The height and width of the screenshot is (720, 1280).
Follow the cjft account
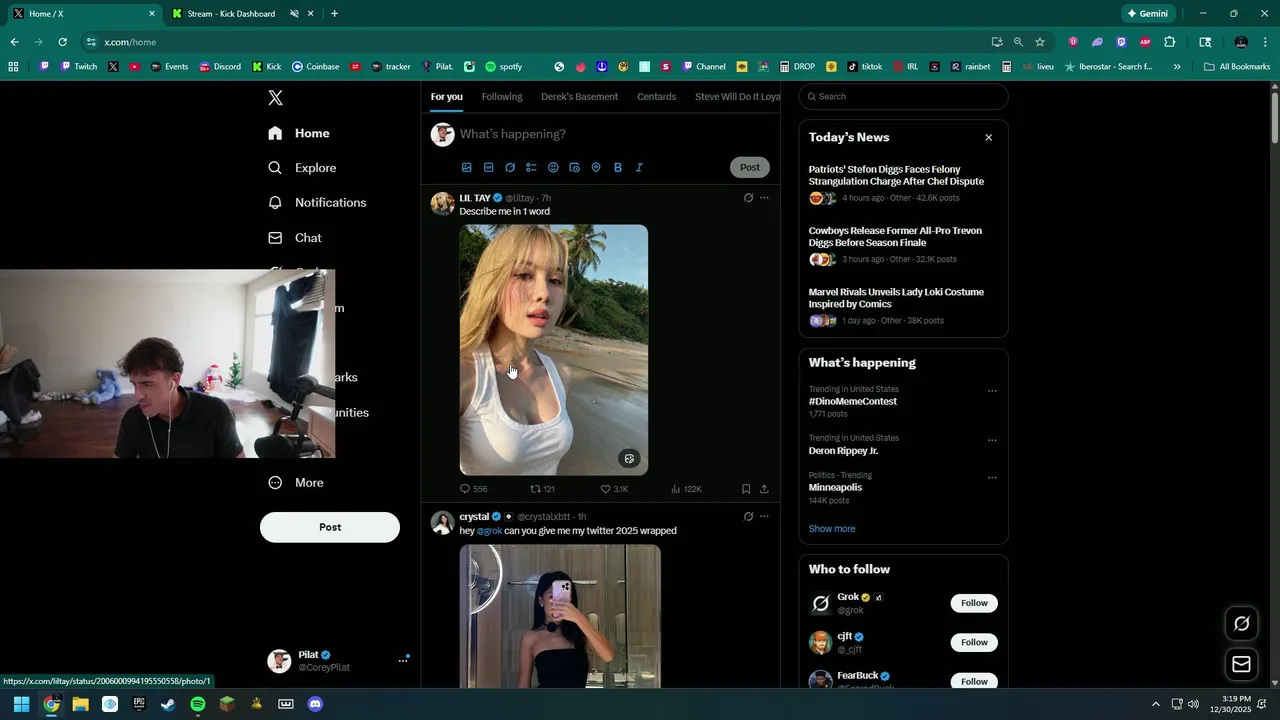(x=974, y=642)
